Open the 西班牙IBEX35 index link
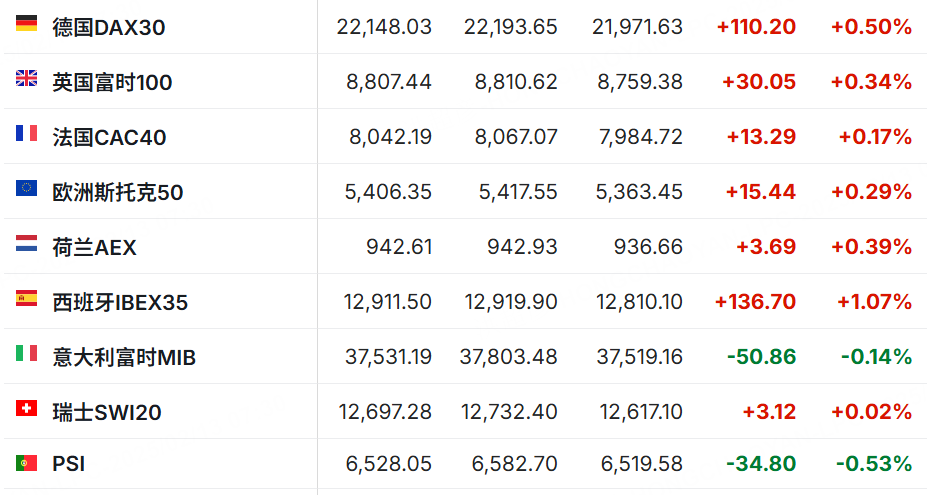The height and width of the screenshot is (495, 927). click(120, 302)
